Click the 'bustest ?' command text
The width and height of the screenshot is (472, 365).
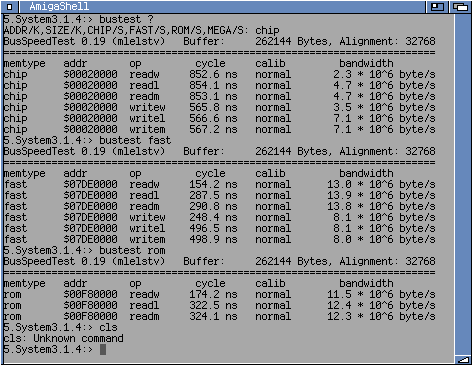126,19
